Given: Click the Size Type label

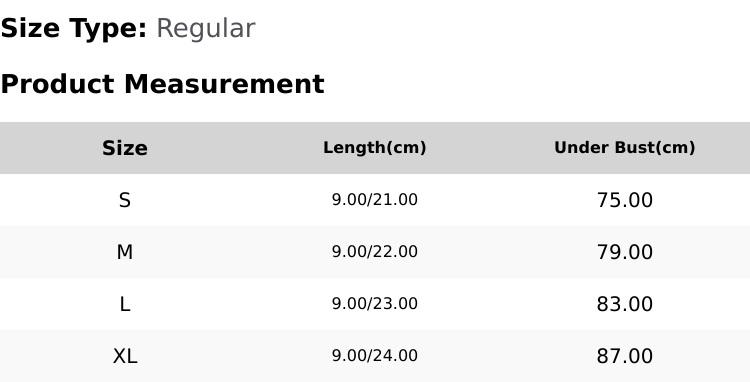Looking at the screenshot, I should [x=74, y=29].
